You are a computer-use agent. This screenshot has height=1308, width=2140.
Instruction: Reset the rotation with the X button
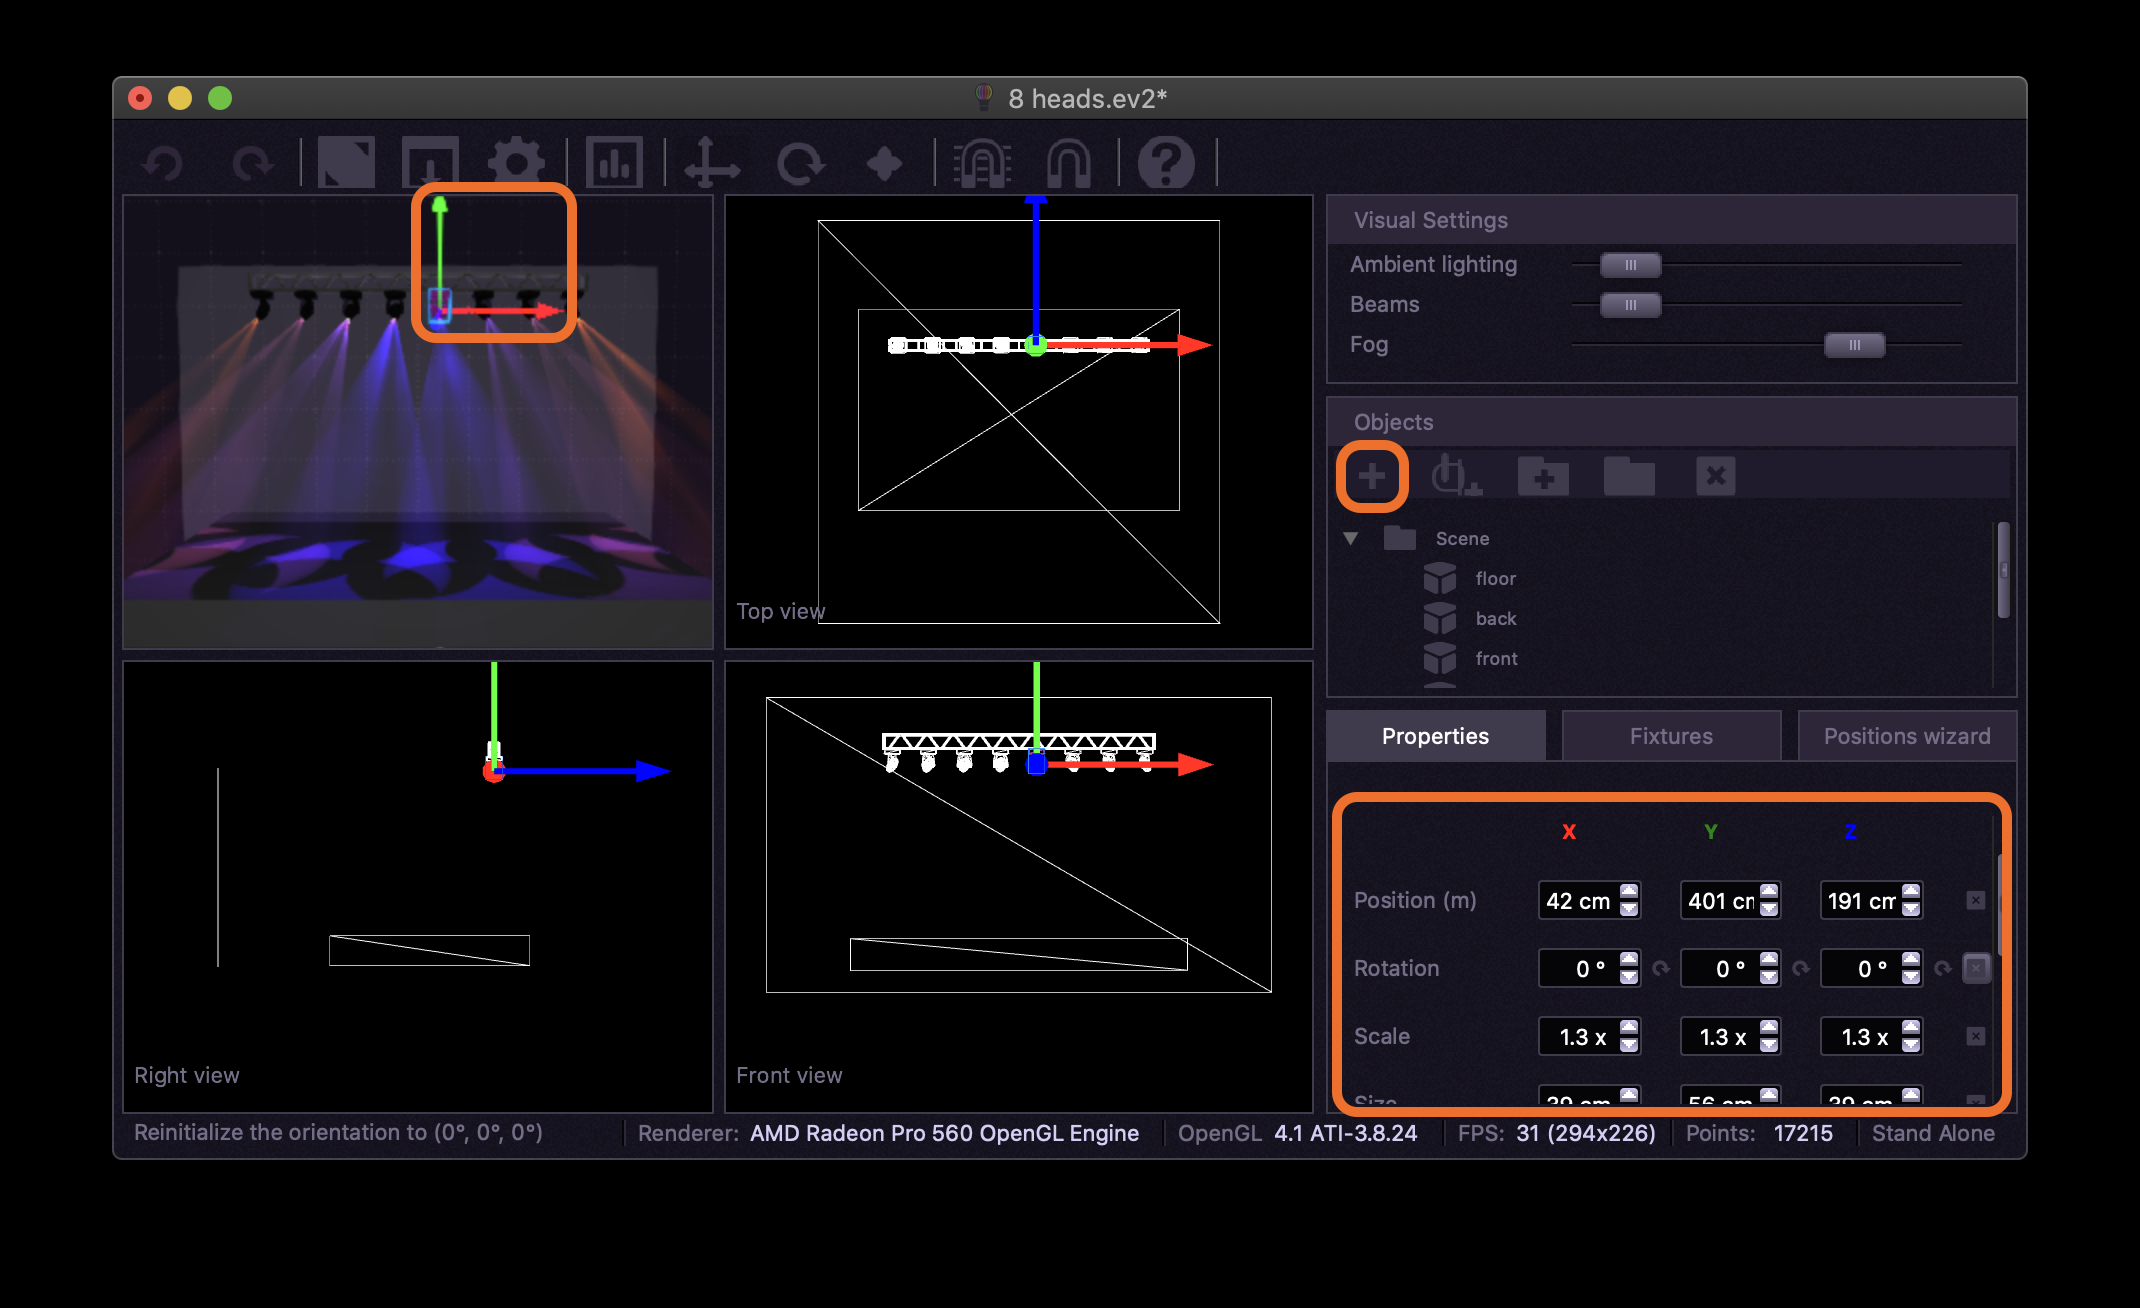point(1976,968)
